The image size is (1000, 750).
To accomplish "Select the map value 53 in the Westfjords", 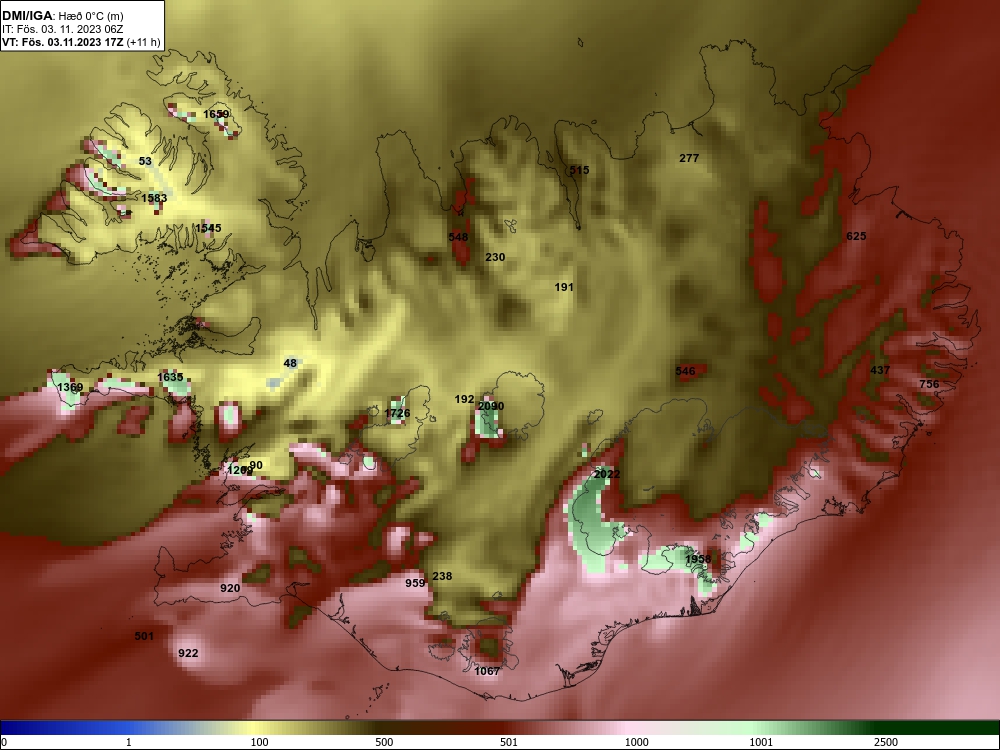I will (x=145, y=161).
